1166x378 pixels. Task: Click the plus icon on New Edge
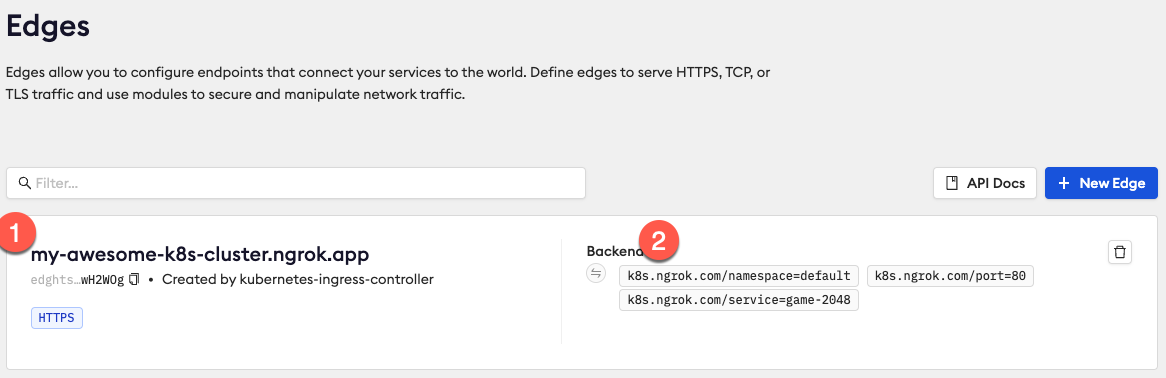pos(1064,183)
